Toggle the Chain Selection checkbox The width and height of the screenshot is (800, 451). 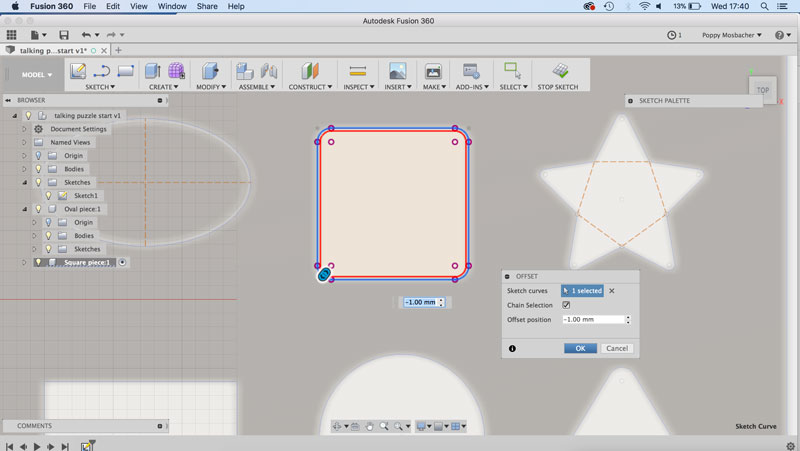point(566,305)
